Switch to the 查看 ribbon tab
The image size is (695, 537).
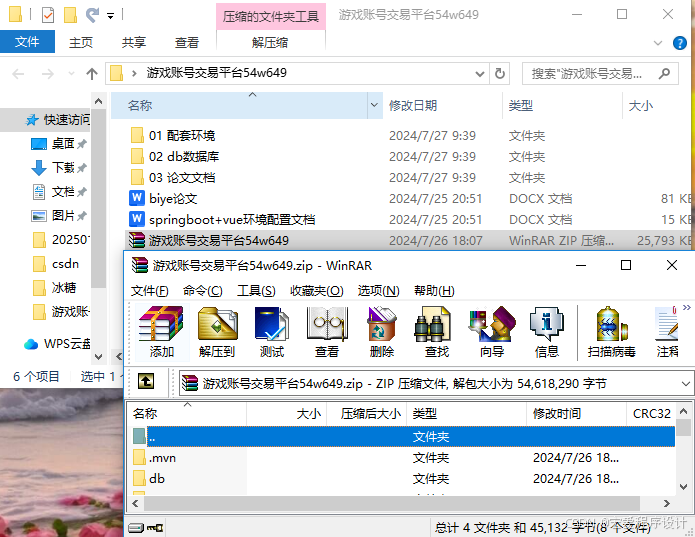187,43
